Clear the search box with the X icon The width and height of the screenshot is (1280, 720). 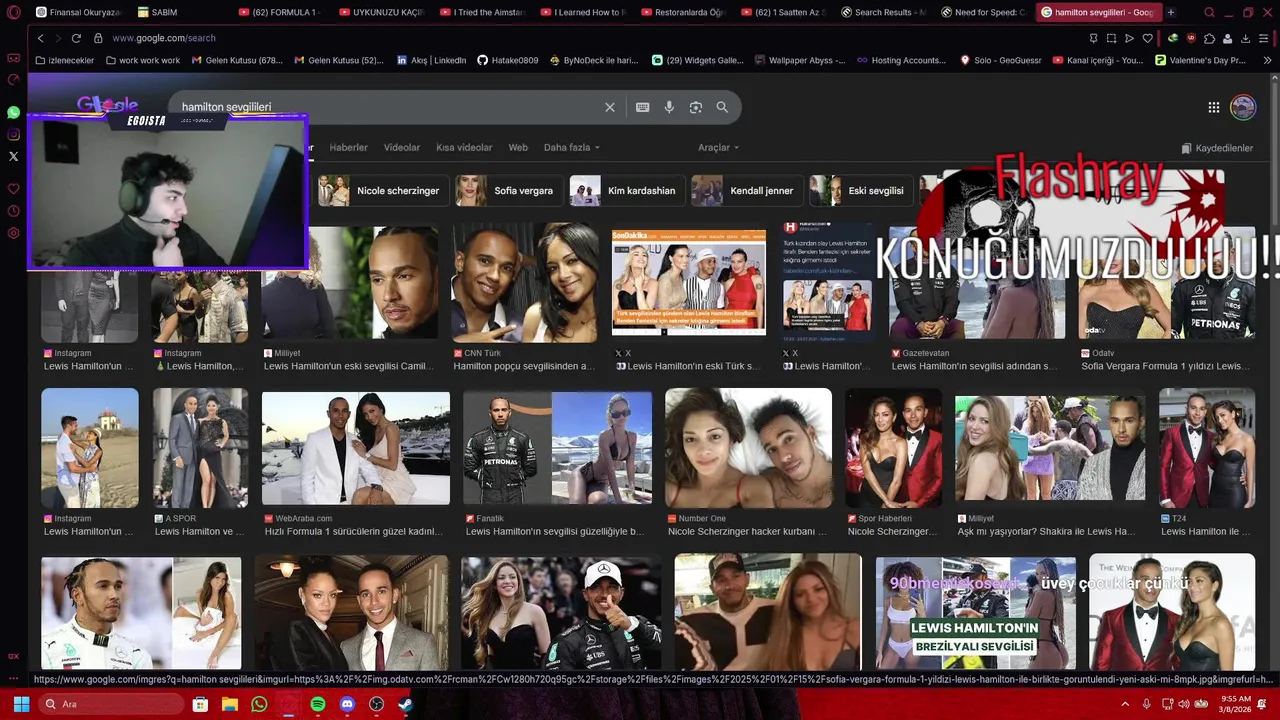pos(610,107)
